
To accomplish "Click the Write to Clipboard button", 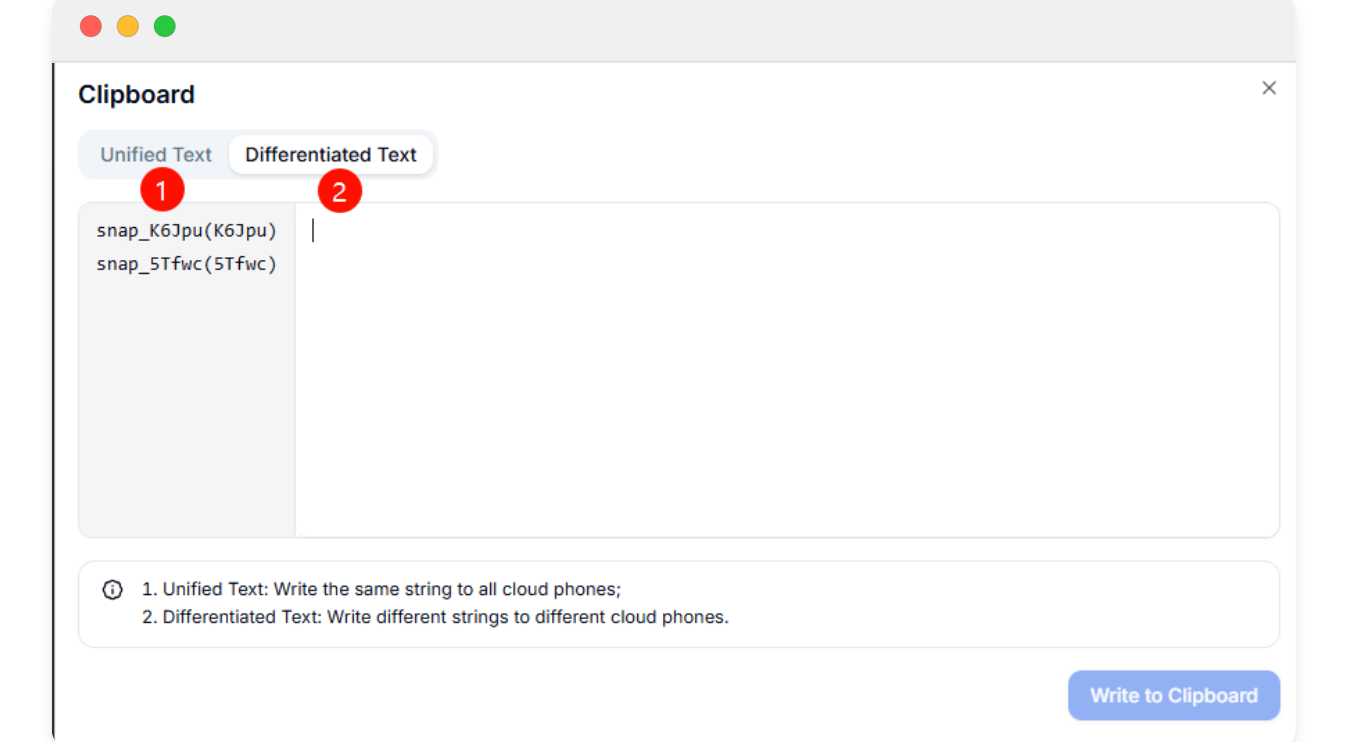I will coord(1174,696).
